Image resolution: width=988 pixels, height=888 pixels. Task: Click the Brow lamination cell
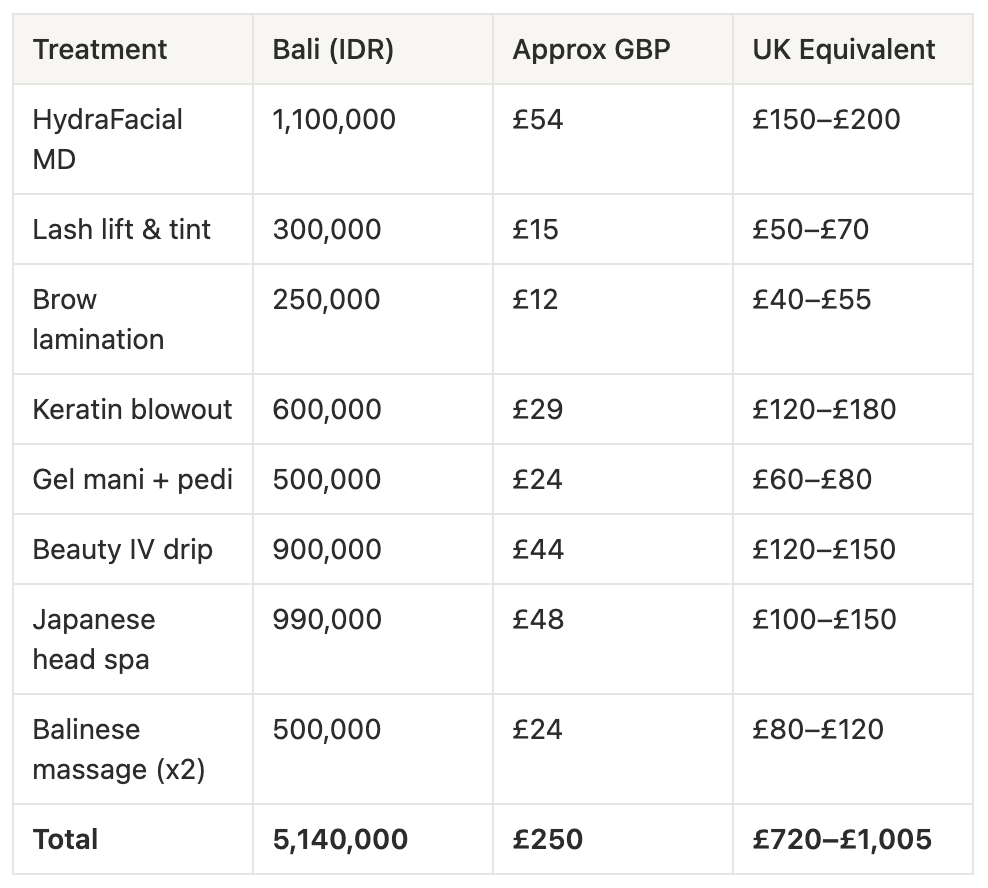[133, 319]
